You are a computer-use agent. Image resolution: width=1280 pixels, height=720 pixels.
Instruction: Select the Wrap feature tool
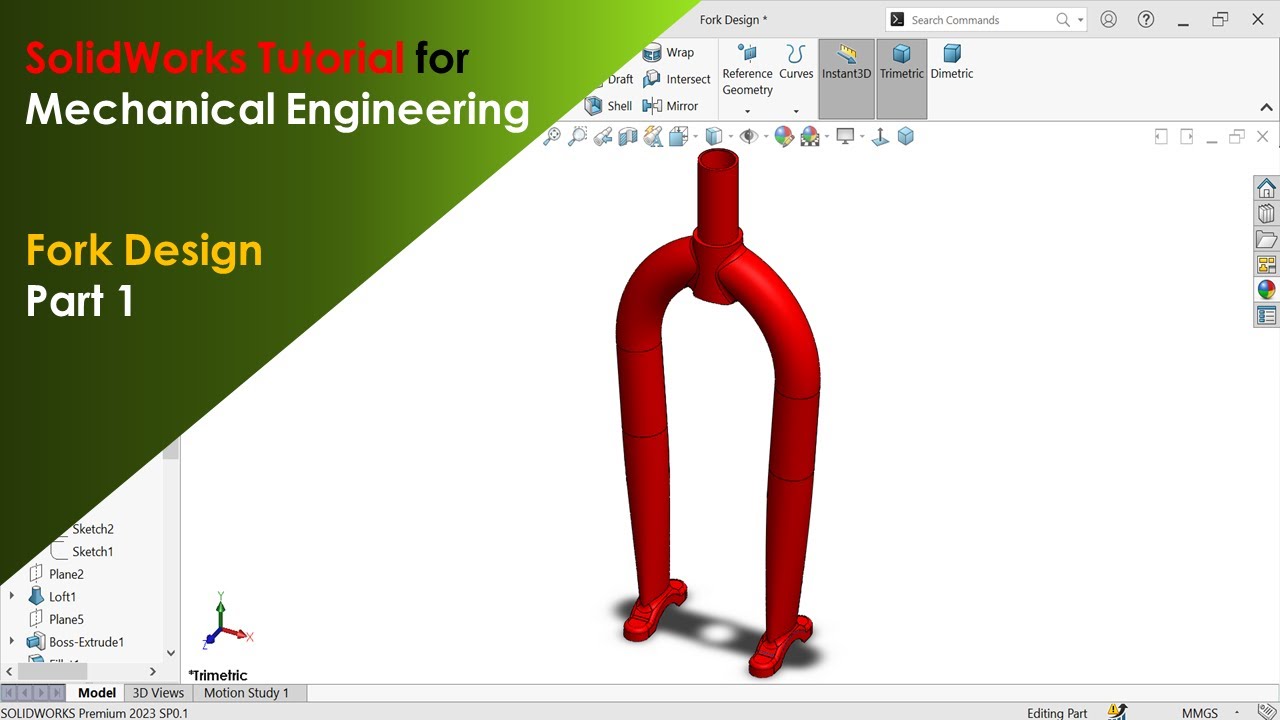[668, 52]
